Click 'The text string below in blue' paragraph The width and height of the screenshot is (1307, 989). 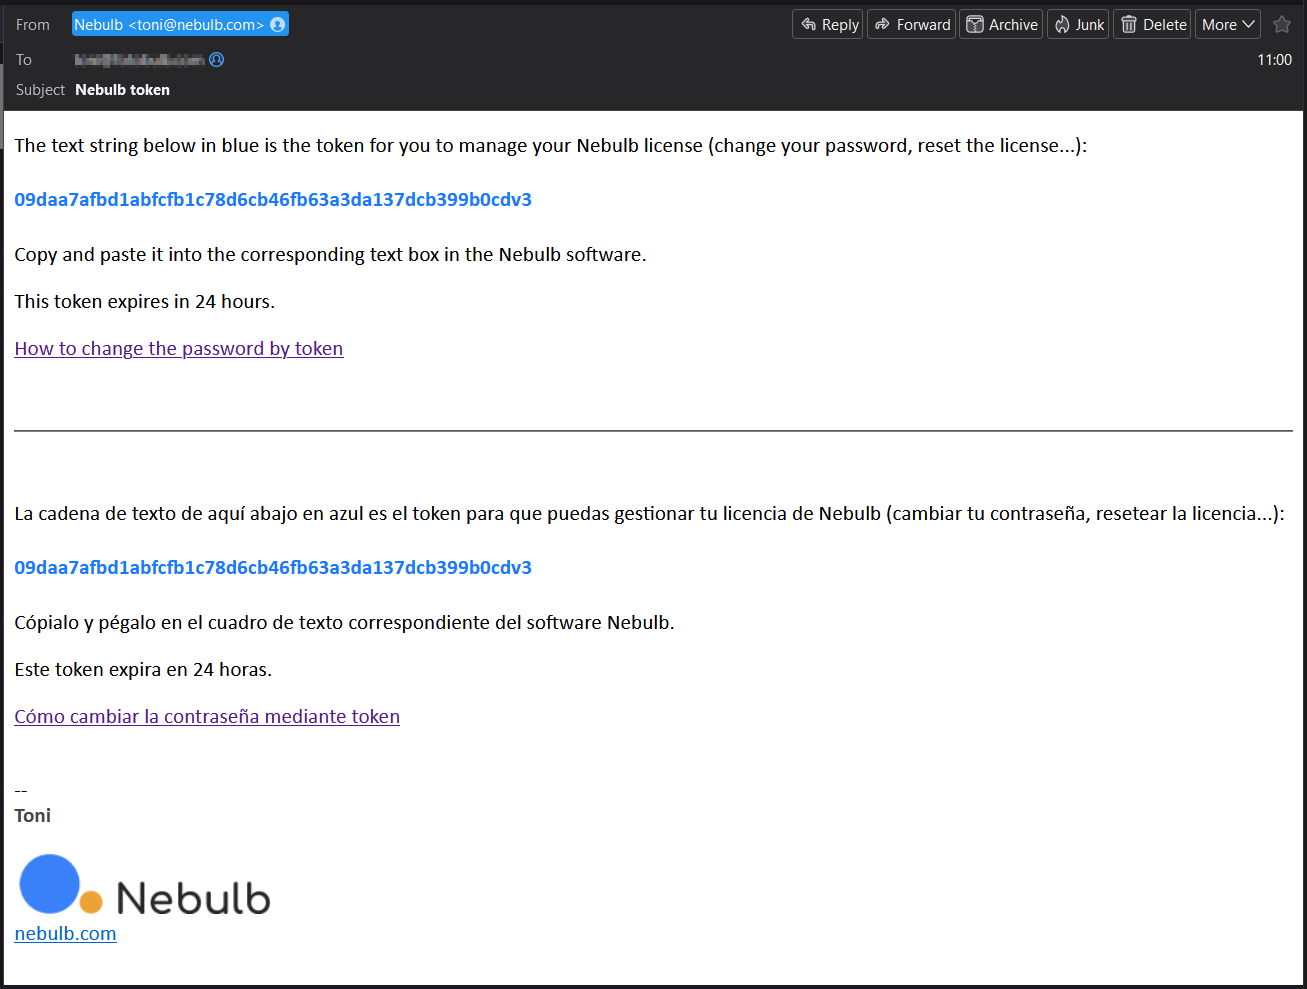(x=550, y=145)
